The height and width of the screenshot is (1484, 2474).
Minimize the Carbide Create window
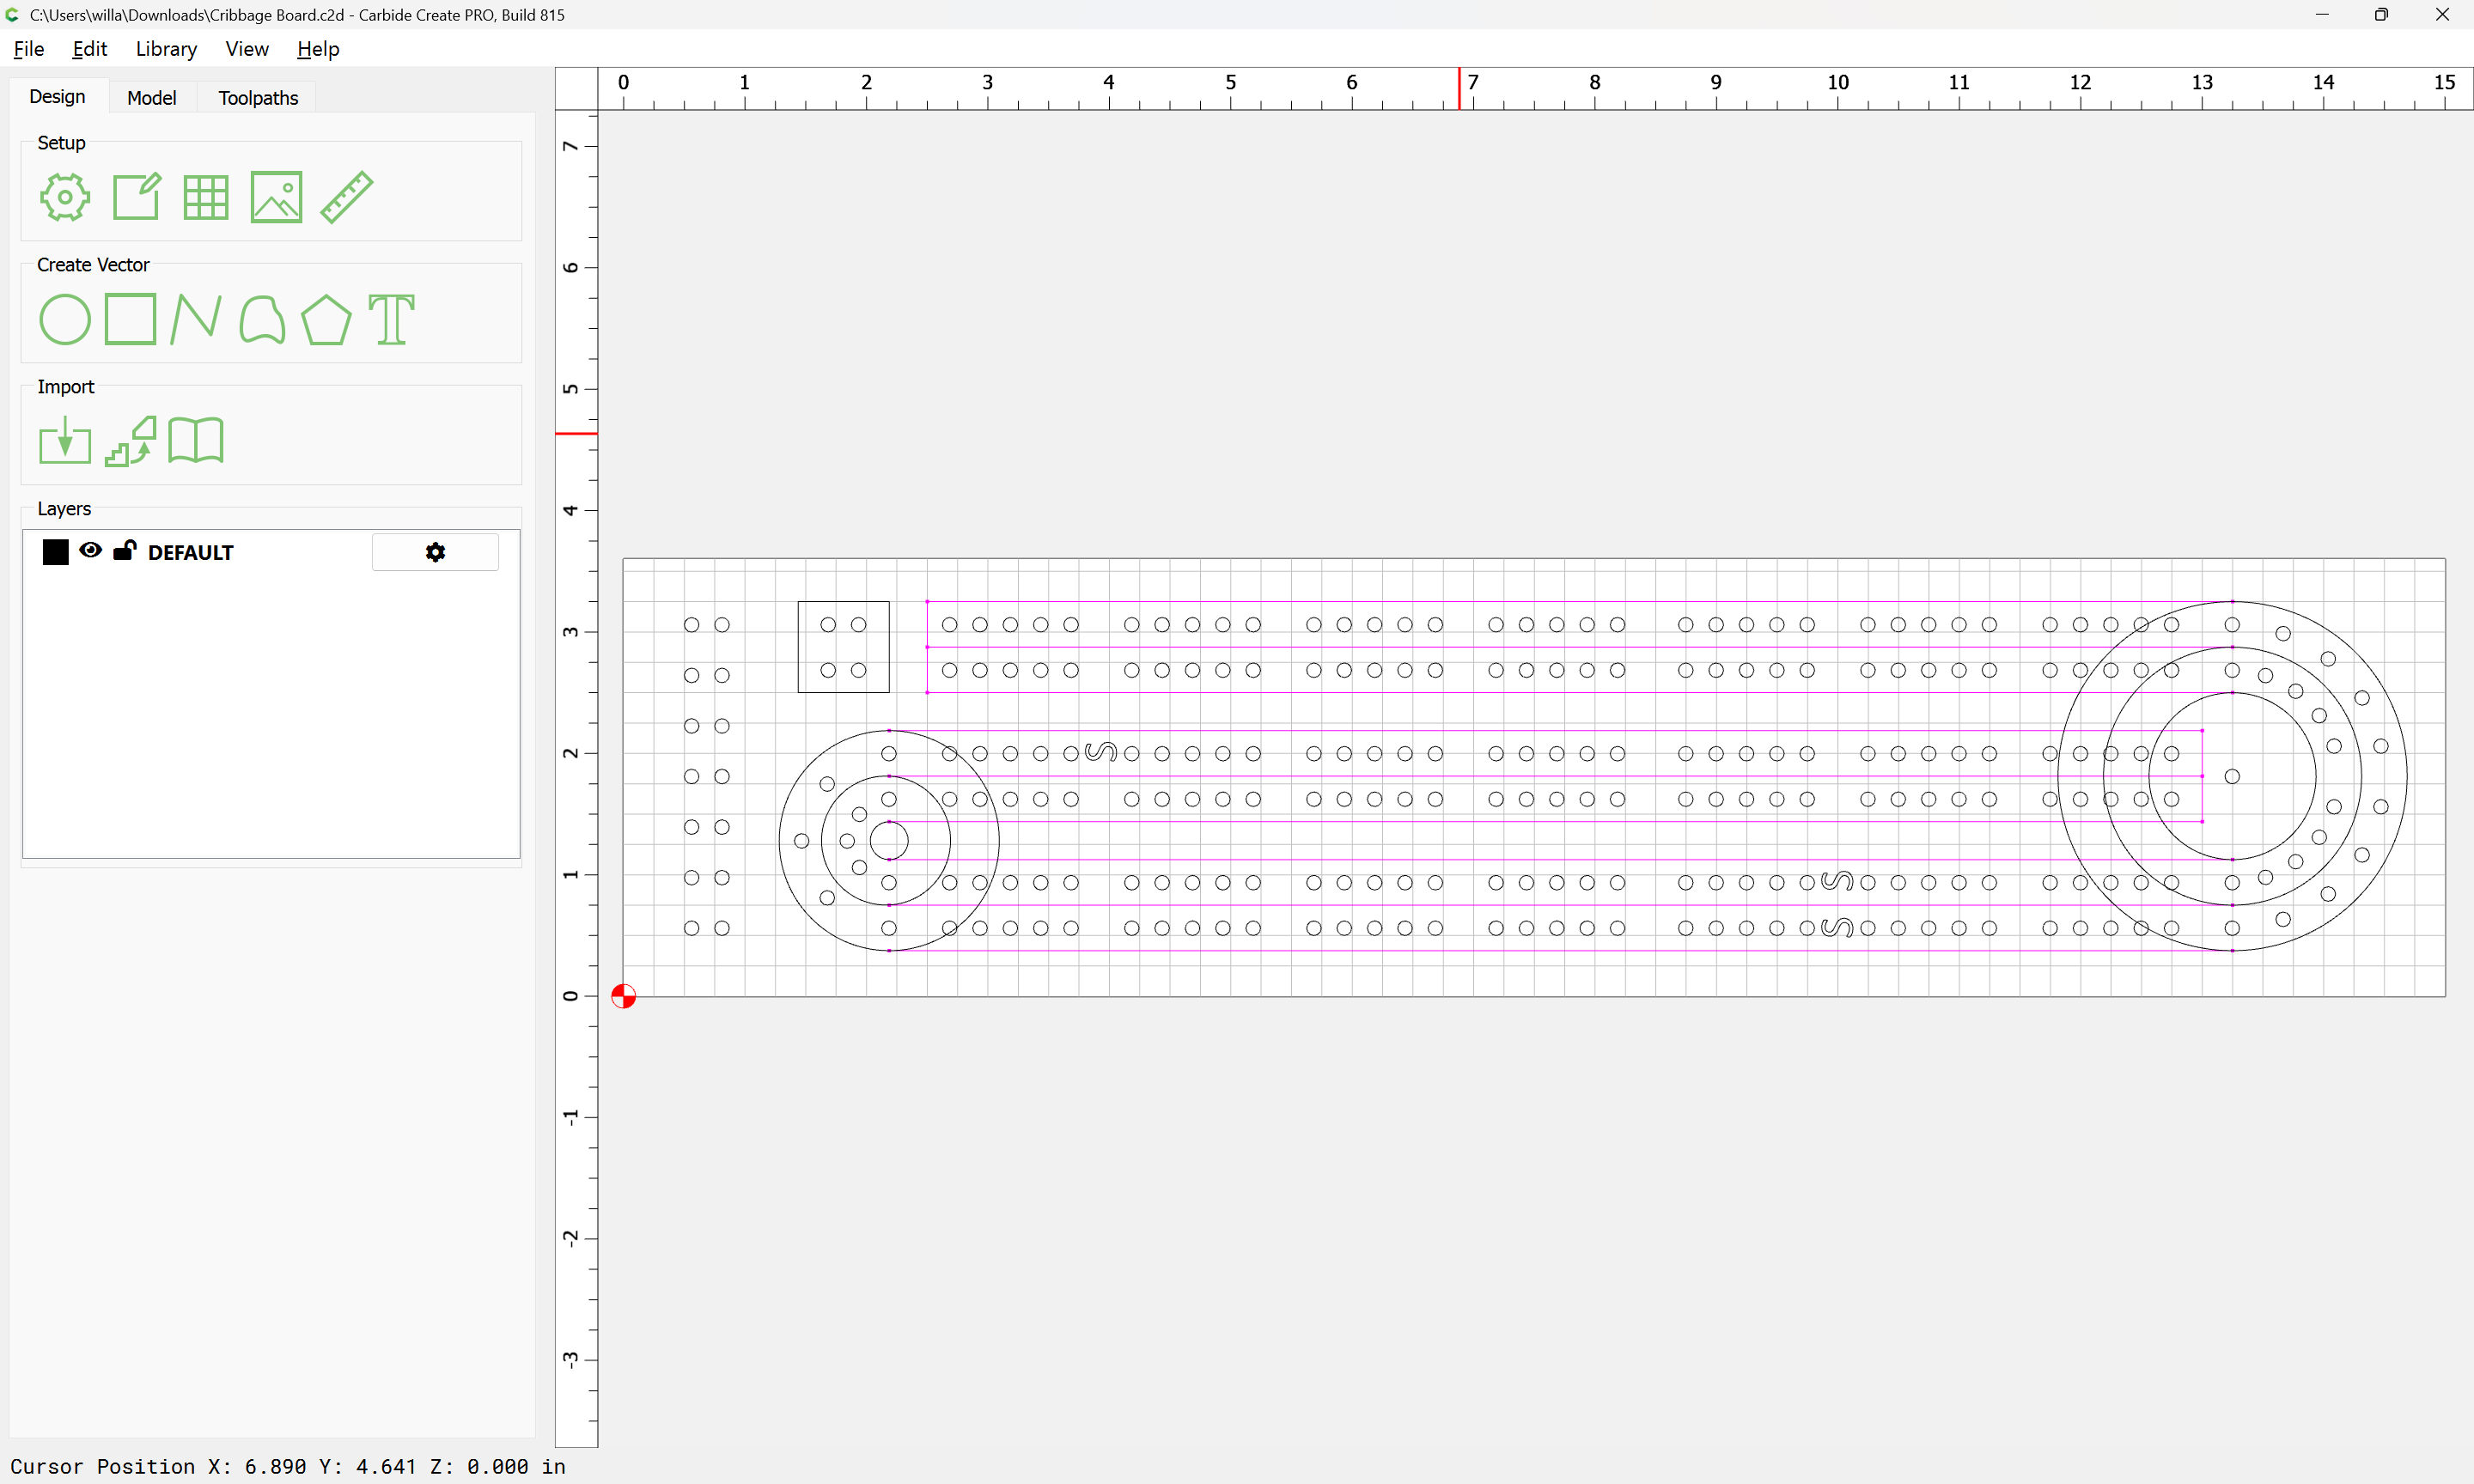click(2322, 15)
